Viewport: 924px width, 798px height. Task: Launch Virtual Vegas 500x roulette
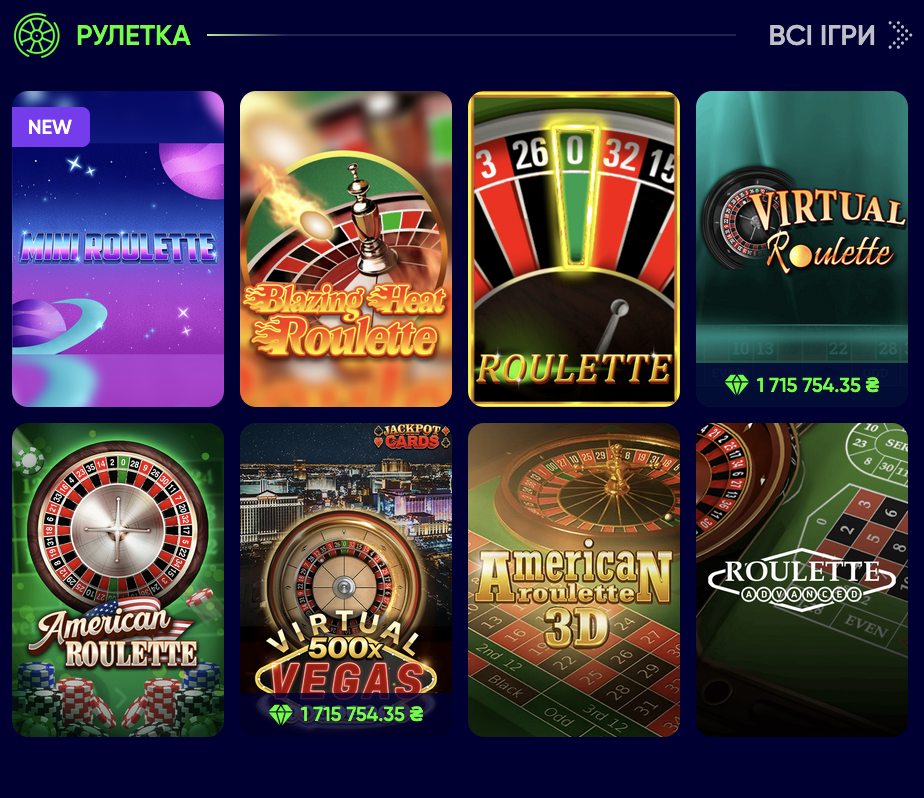click(x=346, y=580)
